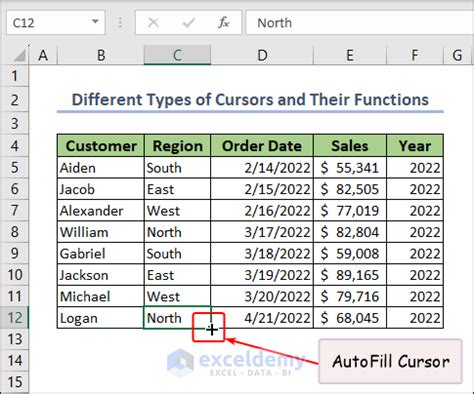Click the sales value $ 82,505
This screenshot has height=394, width=474.
point(350,189)
